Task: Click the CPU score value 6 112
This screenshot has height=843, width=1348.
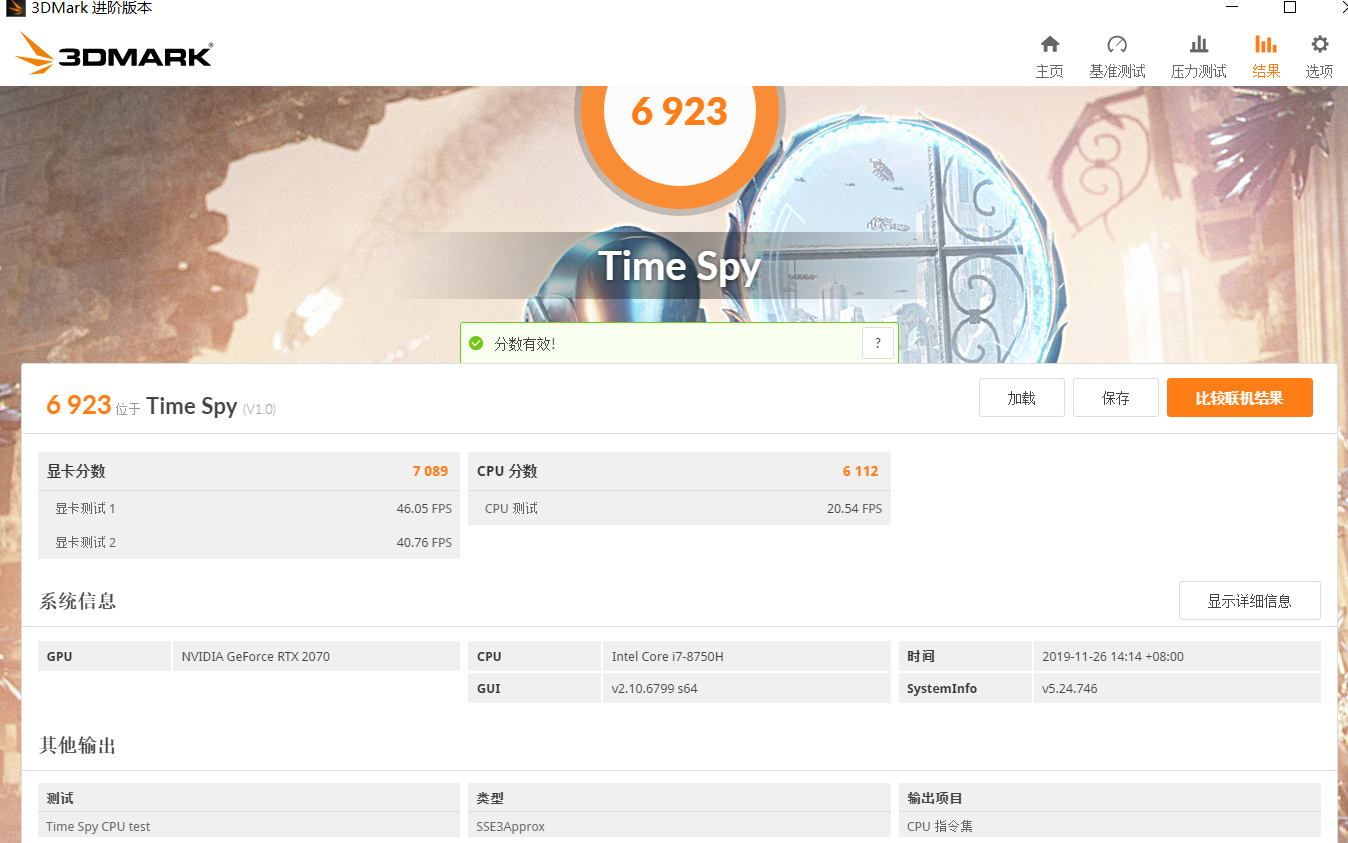Action: [x=860, y=471]
